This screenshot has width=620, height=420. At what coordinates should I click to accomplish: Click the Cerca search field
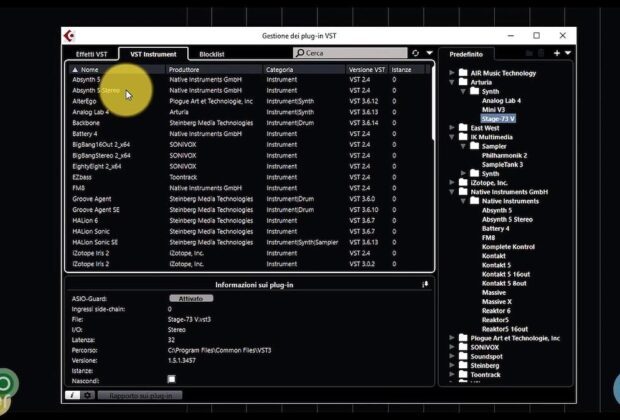point(350,53)
